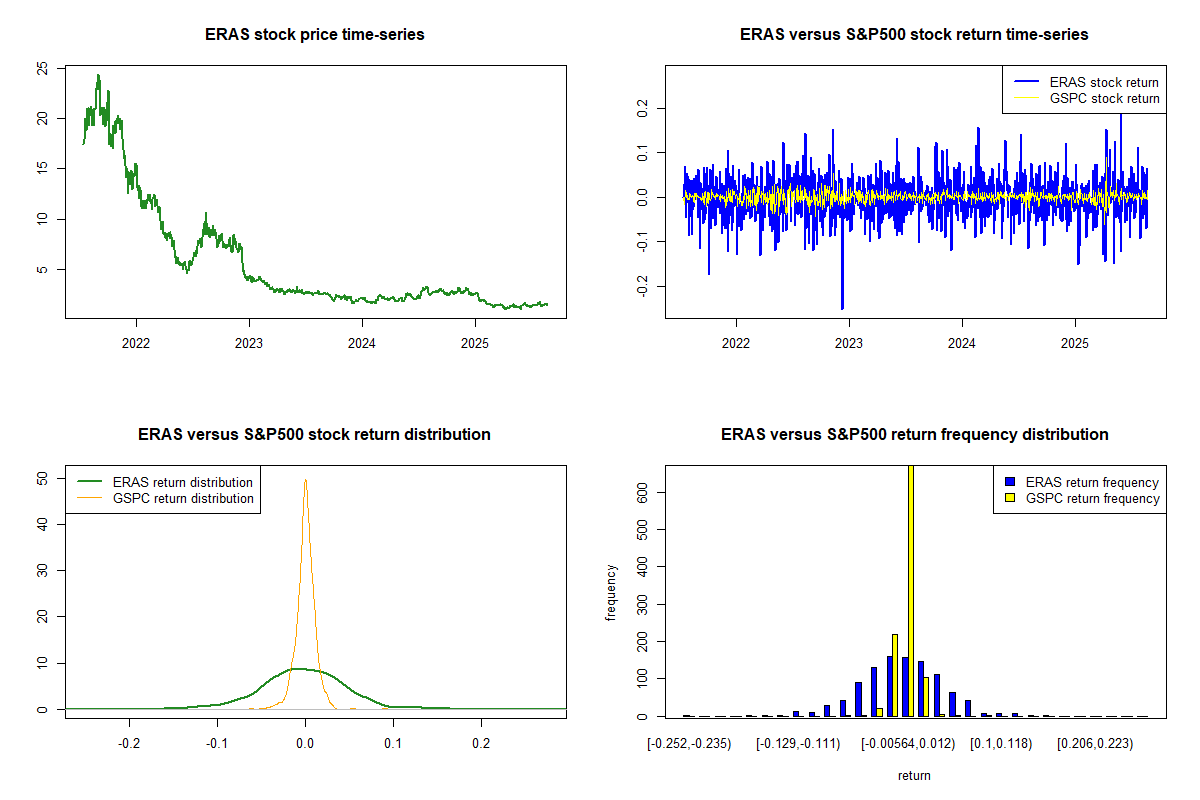
Task: Select the "[-0.252,-0.235)" bin label
Action: (690, 743)
